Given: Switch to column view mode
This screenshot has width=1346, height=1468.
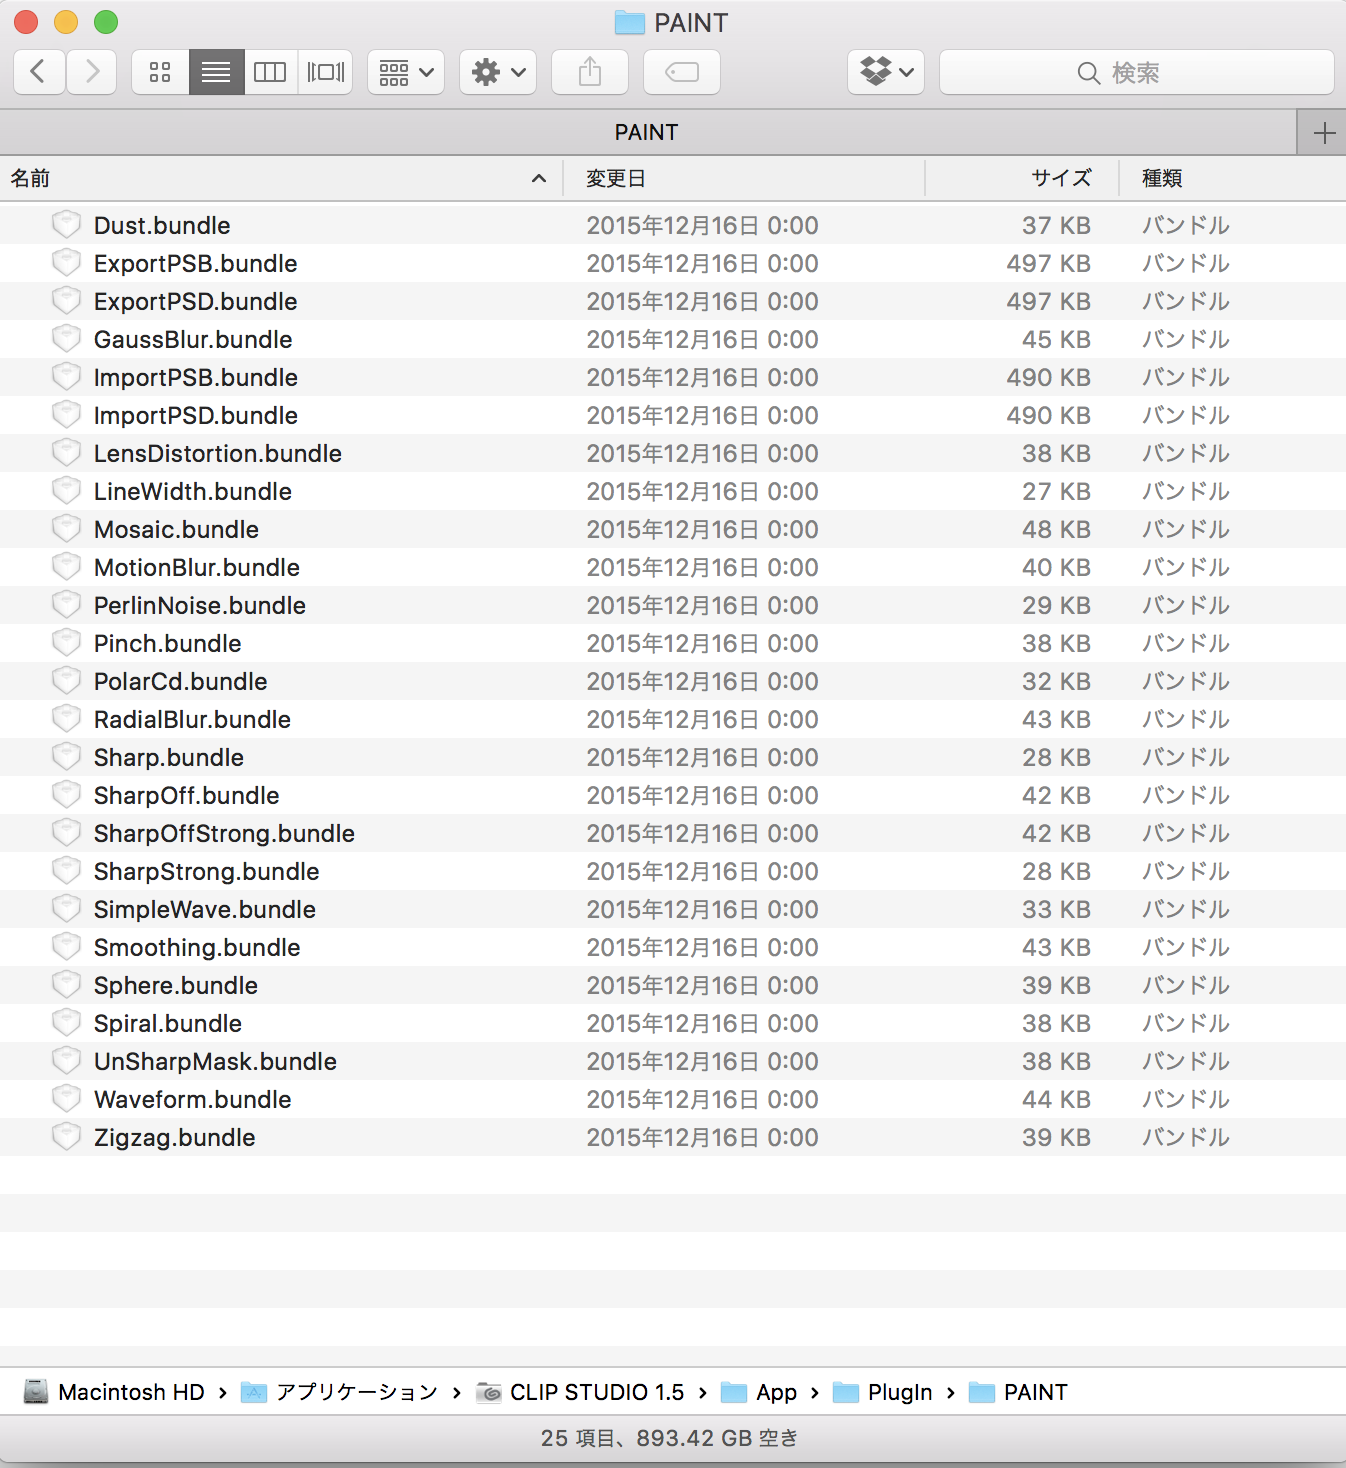Looking at the screenshot, I should [x=270, y=72].
